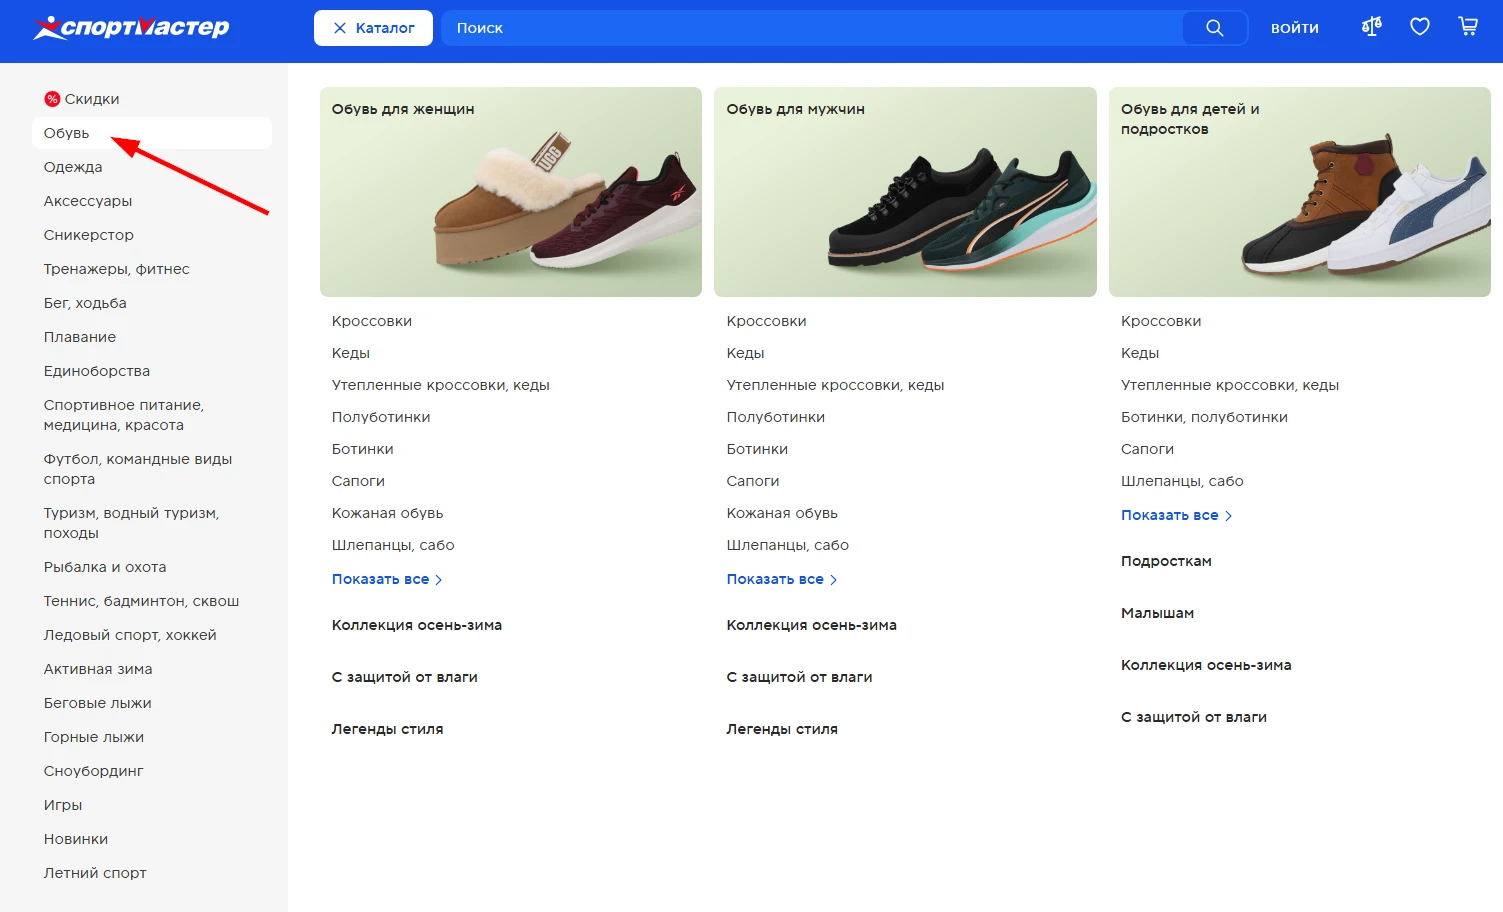Close the Каталог menu button
This screenshot has height=912, width=1503.
373,28
